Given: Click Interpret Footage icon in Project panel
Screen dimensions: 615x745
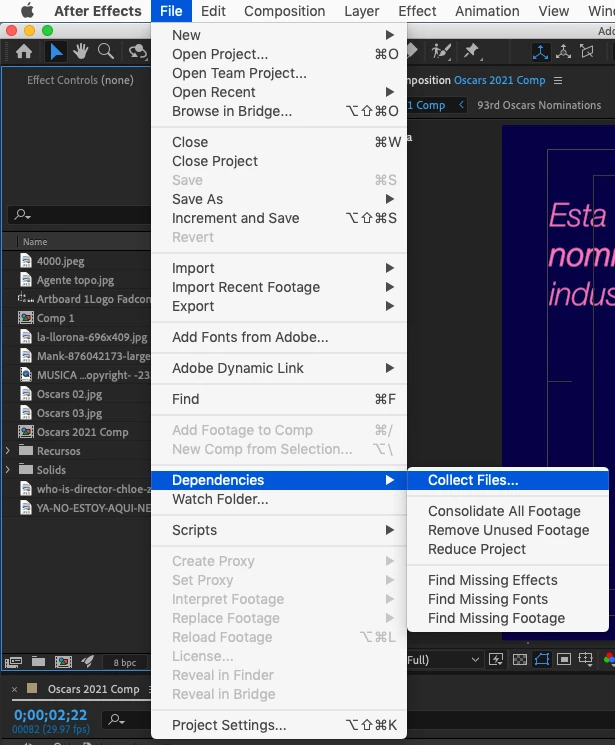Looking at the screenshot, I should click(x=13, y=662).
